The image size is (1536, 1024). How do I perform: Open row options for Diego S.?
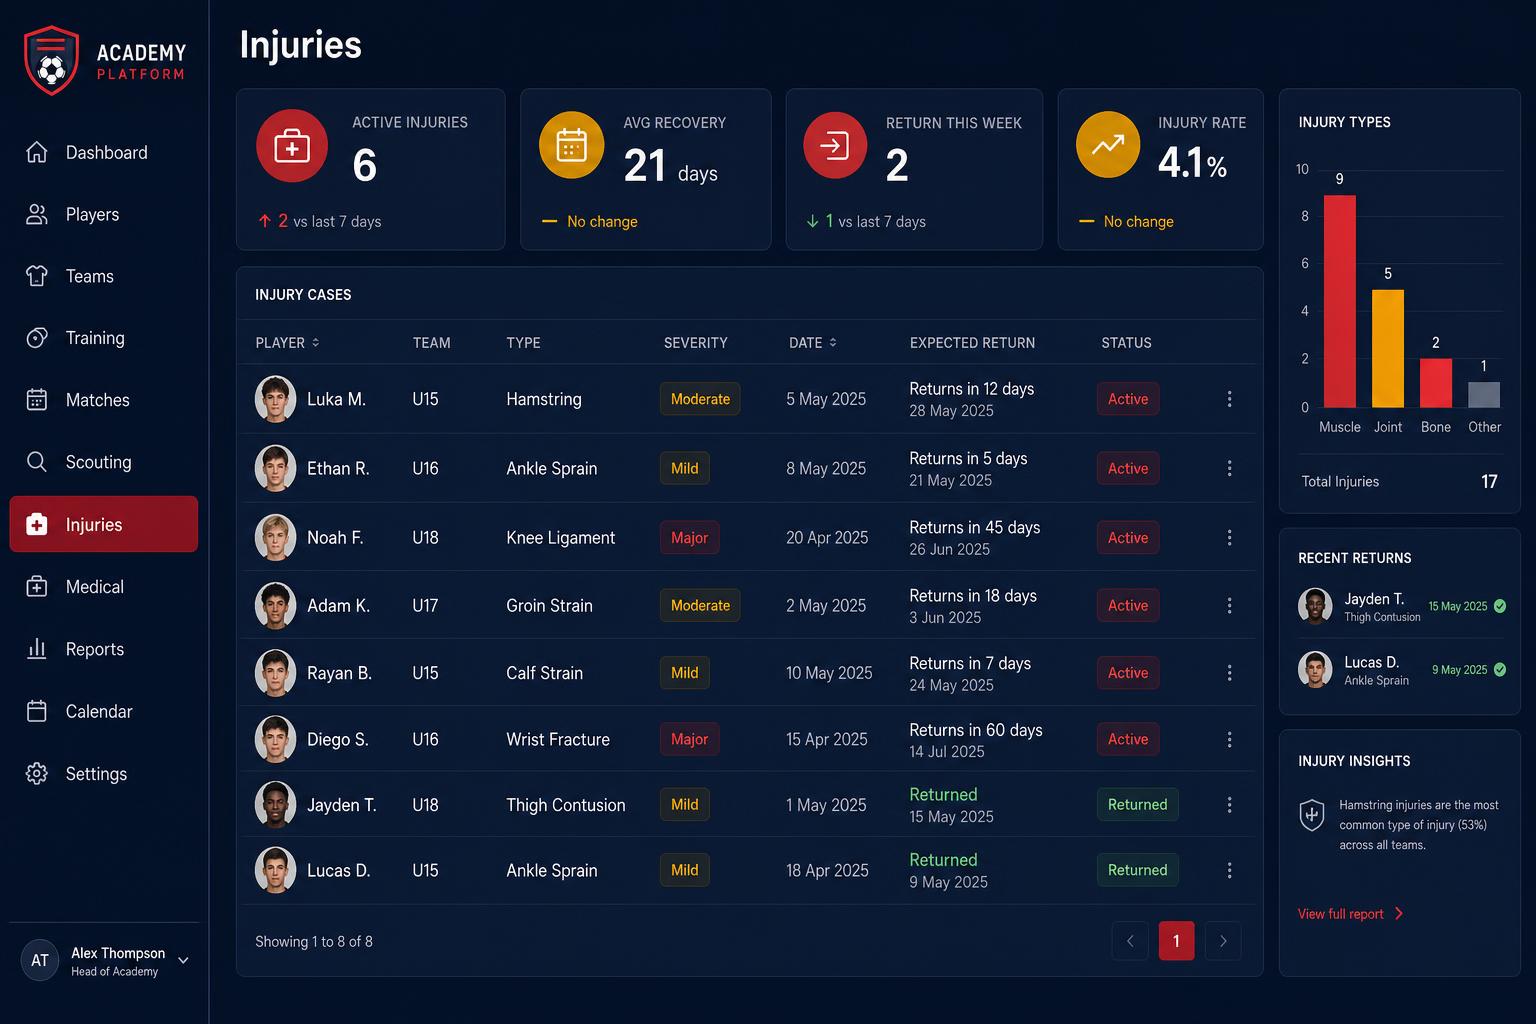[x=1229, y=740]
